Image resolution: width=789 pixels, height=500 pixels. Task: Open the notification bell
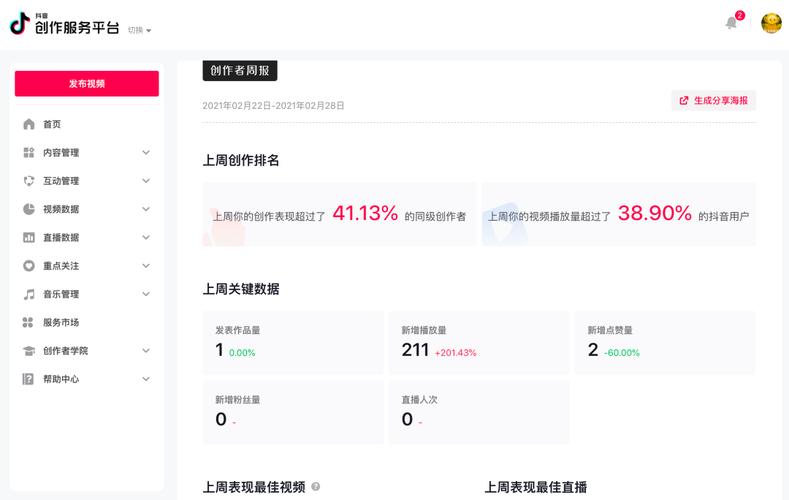(731, 23)
